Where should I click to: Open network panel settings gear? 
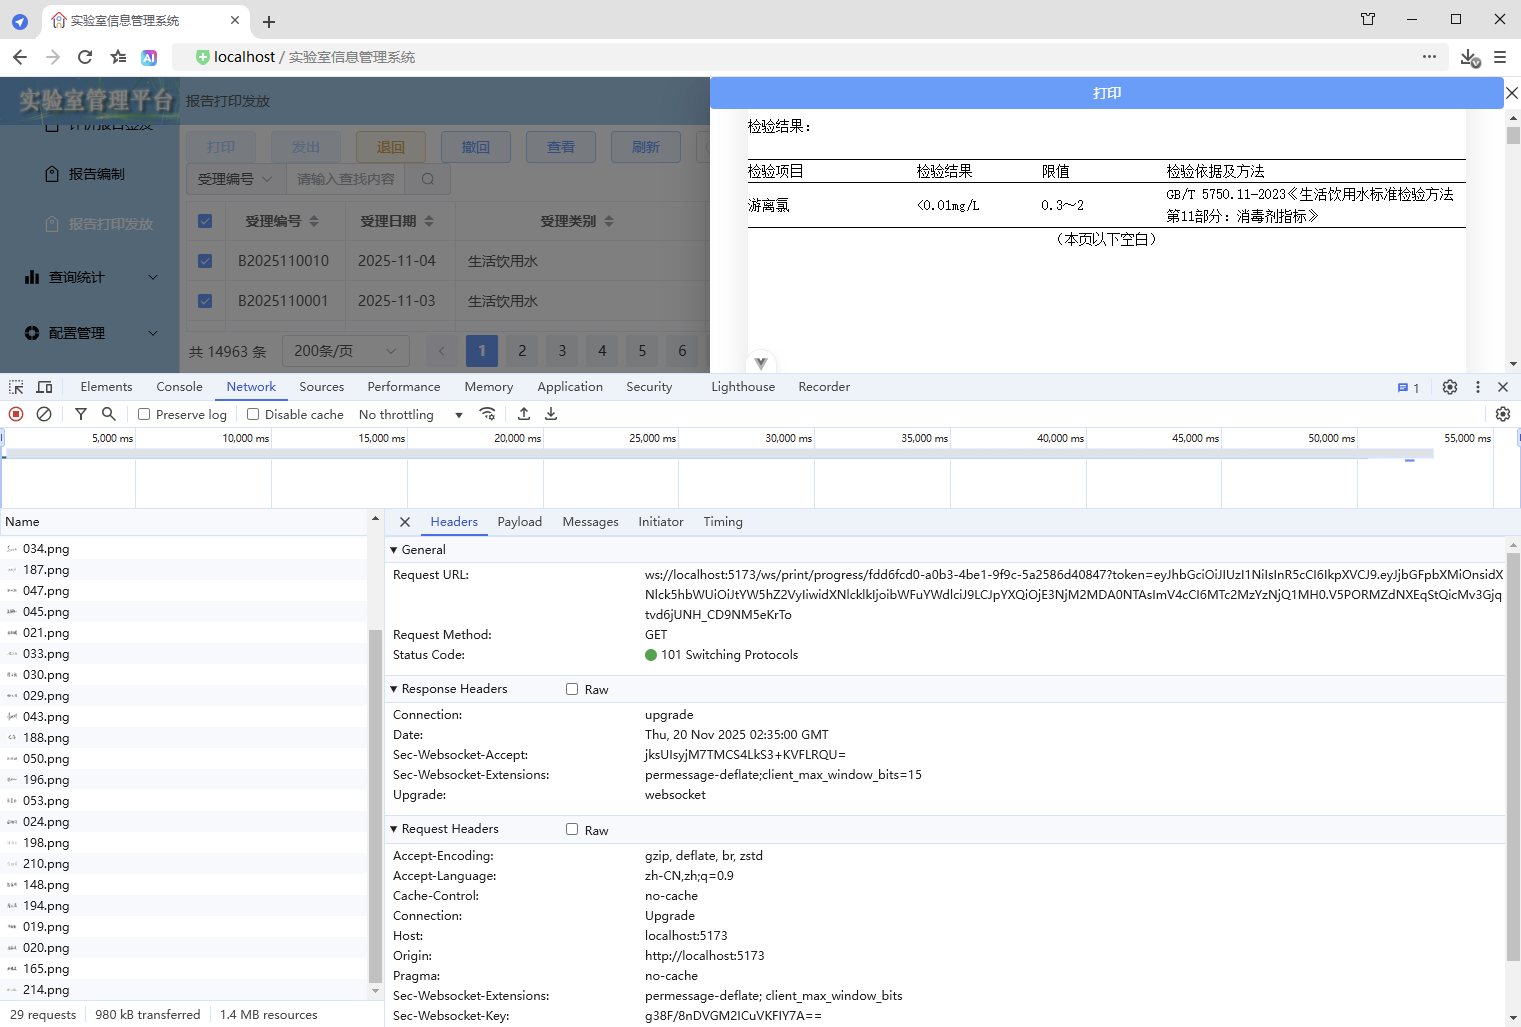pos(1503,414)
